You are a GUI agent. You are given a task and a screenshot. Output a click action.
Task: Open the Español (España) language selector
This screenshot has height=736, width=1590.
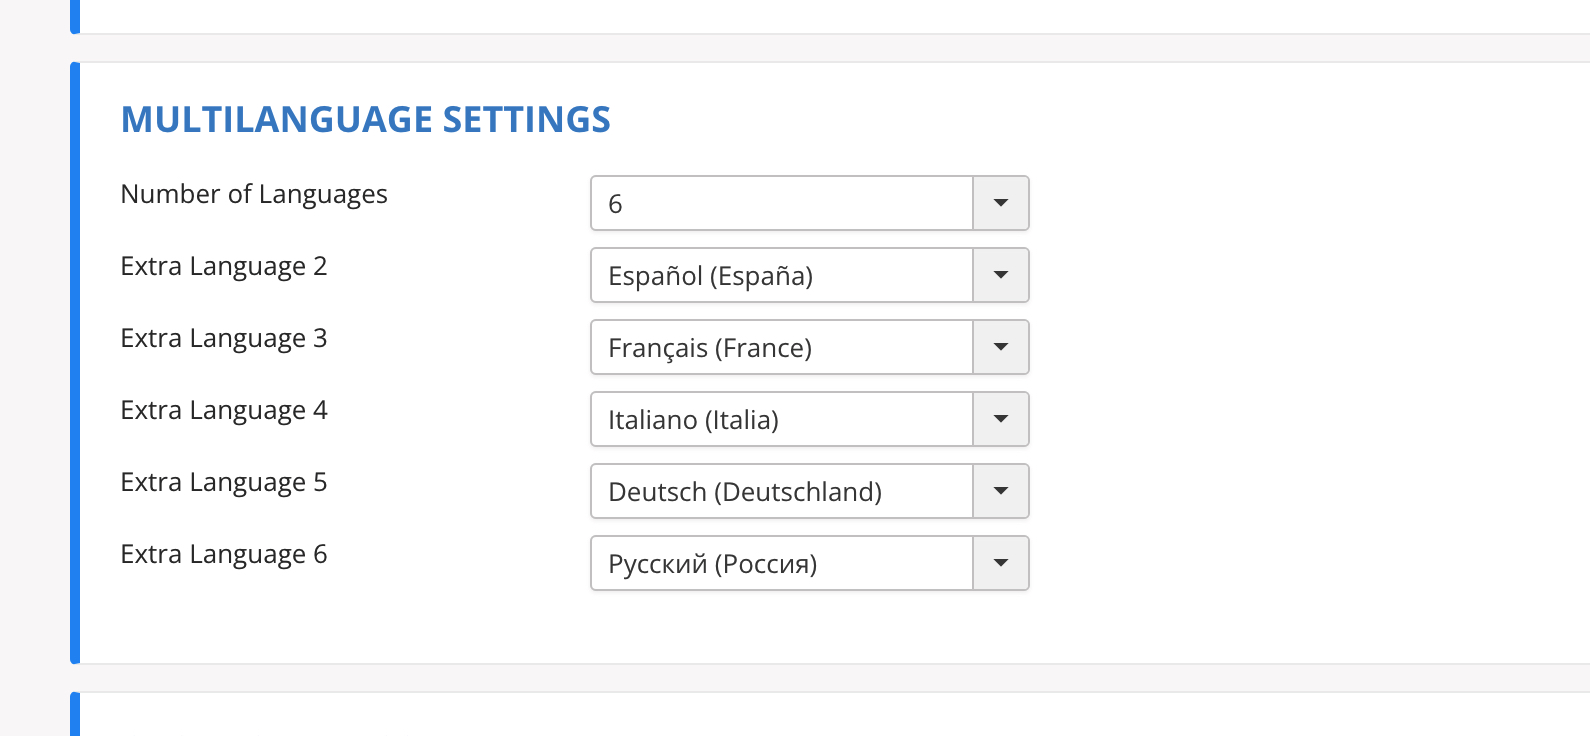click(x=783, y=275)
